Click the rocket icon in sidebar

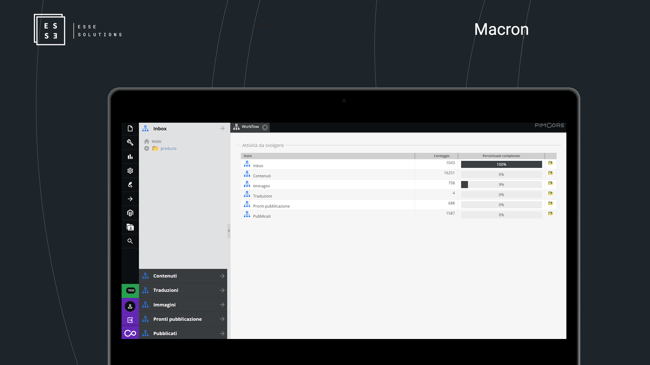click(130, 185)
